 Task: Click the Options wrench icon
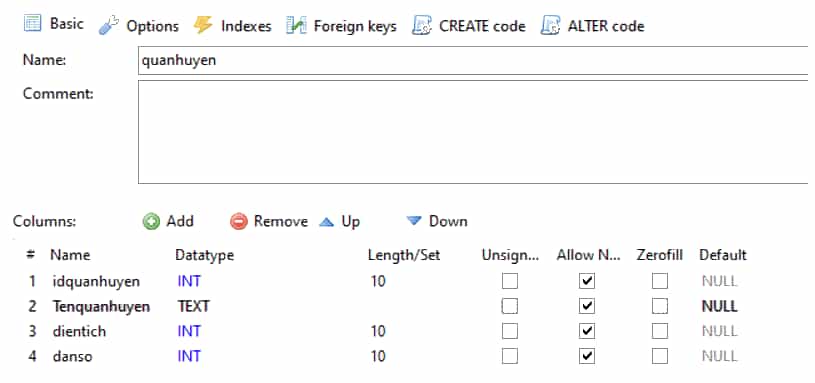coord(108,26)
